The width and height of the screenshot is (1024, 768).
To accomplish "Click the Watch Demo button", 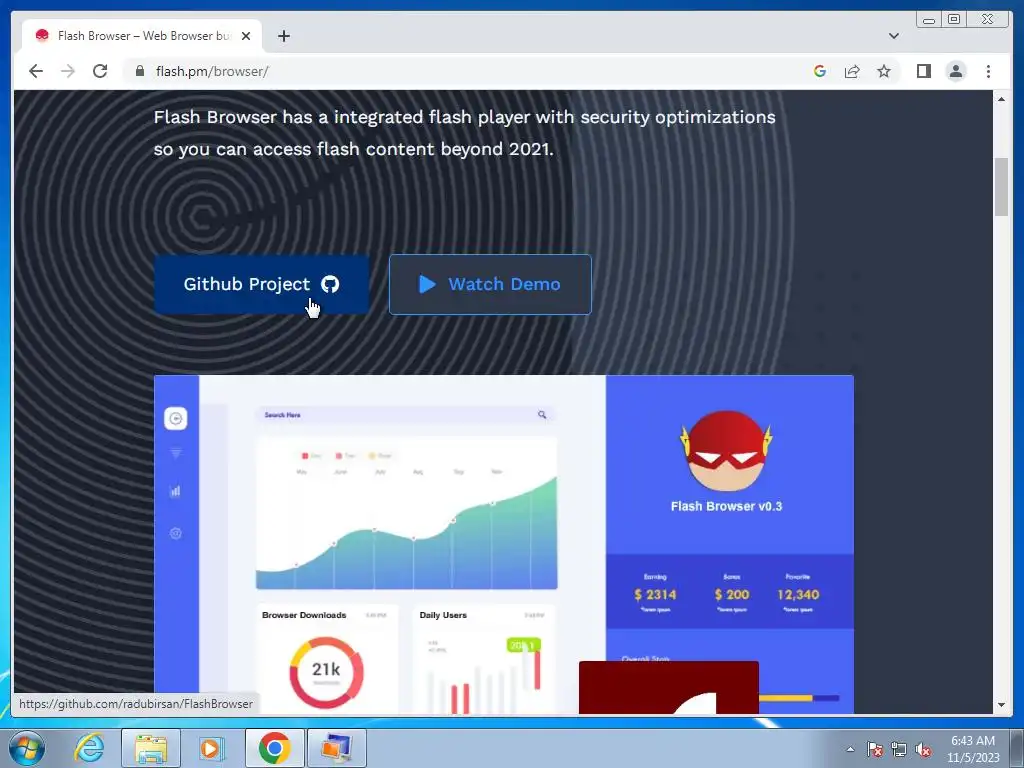I will click(490, 284).
